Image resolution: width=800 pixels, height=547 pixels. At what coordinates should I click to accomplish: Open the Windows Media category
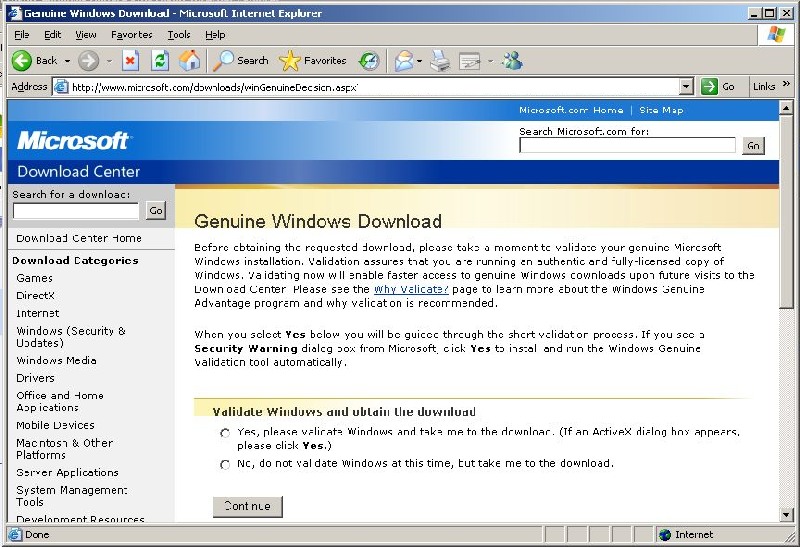56,360
